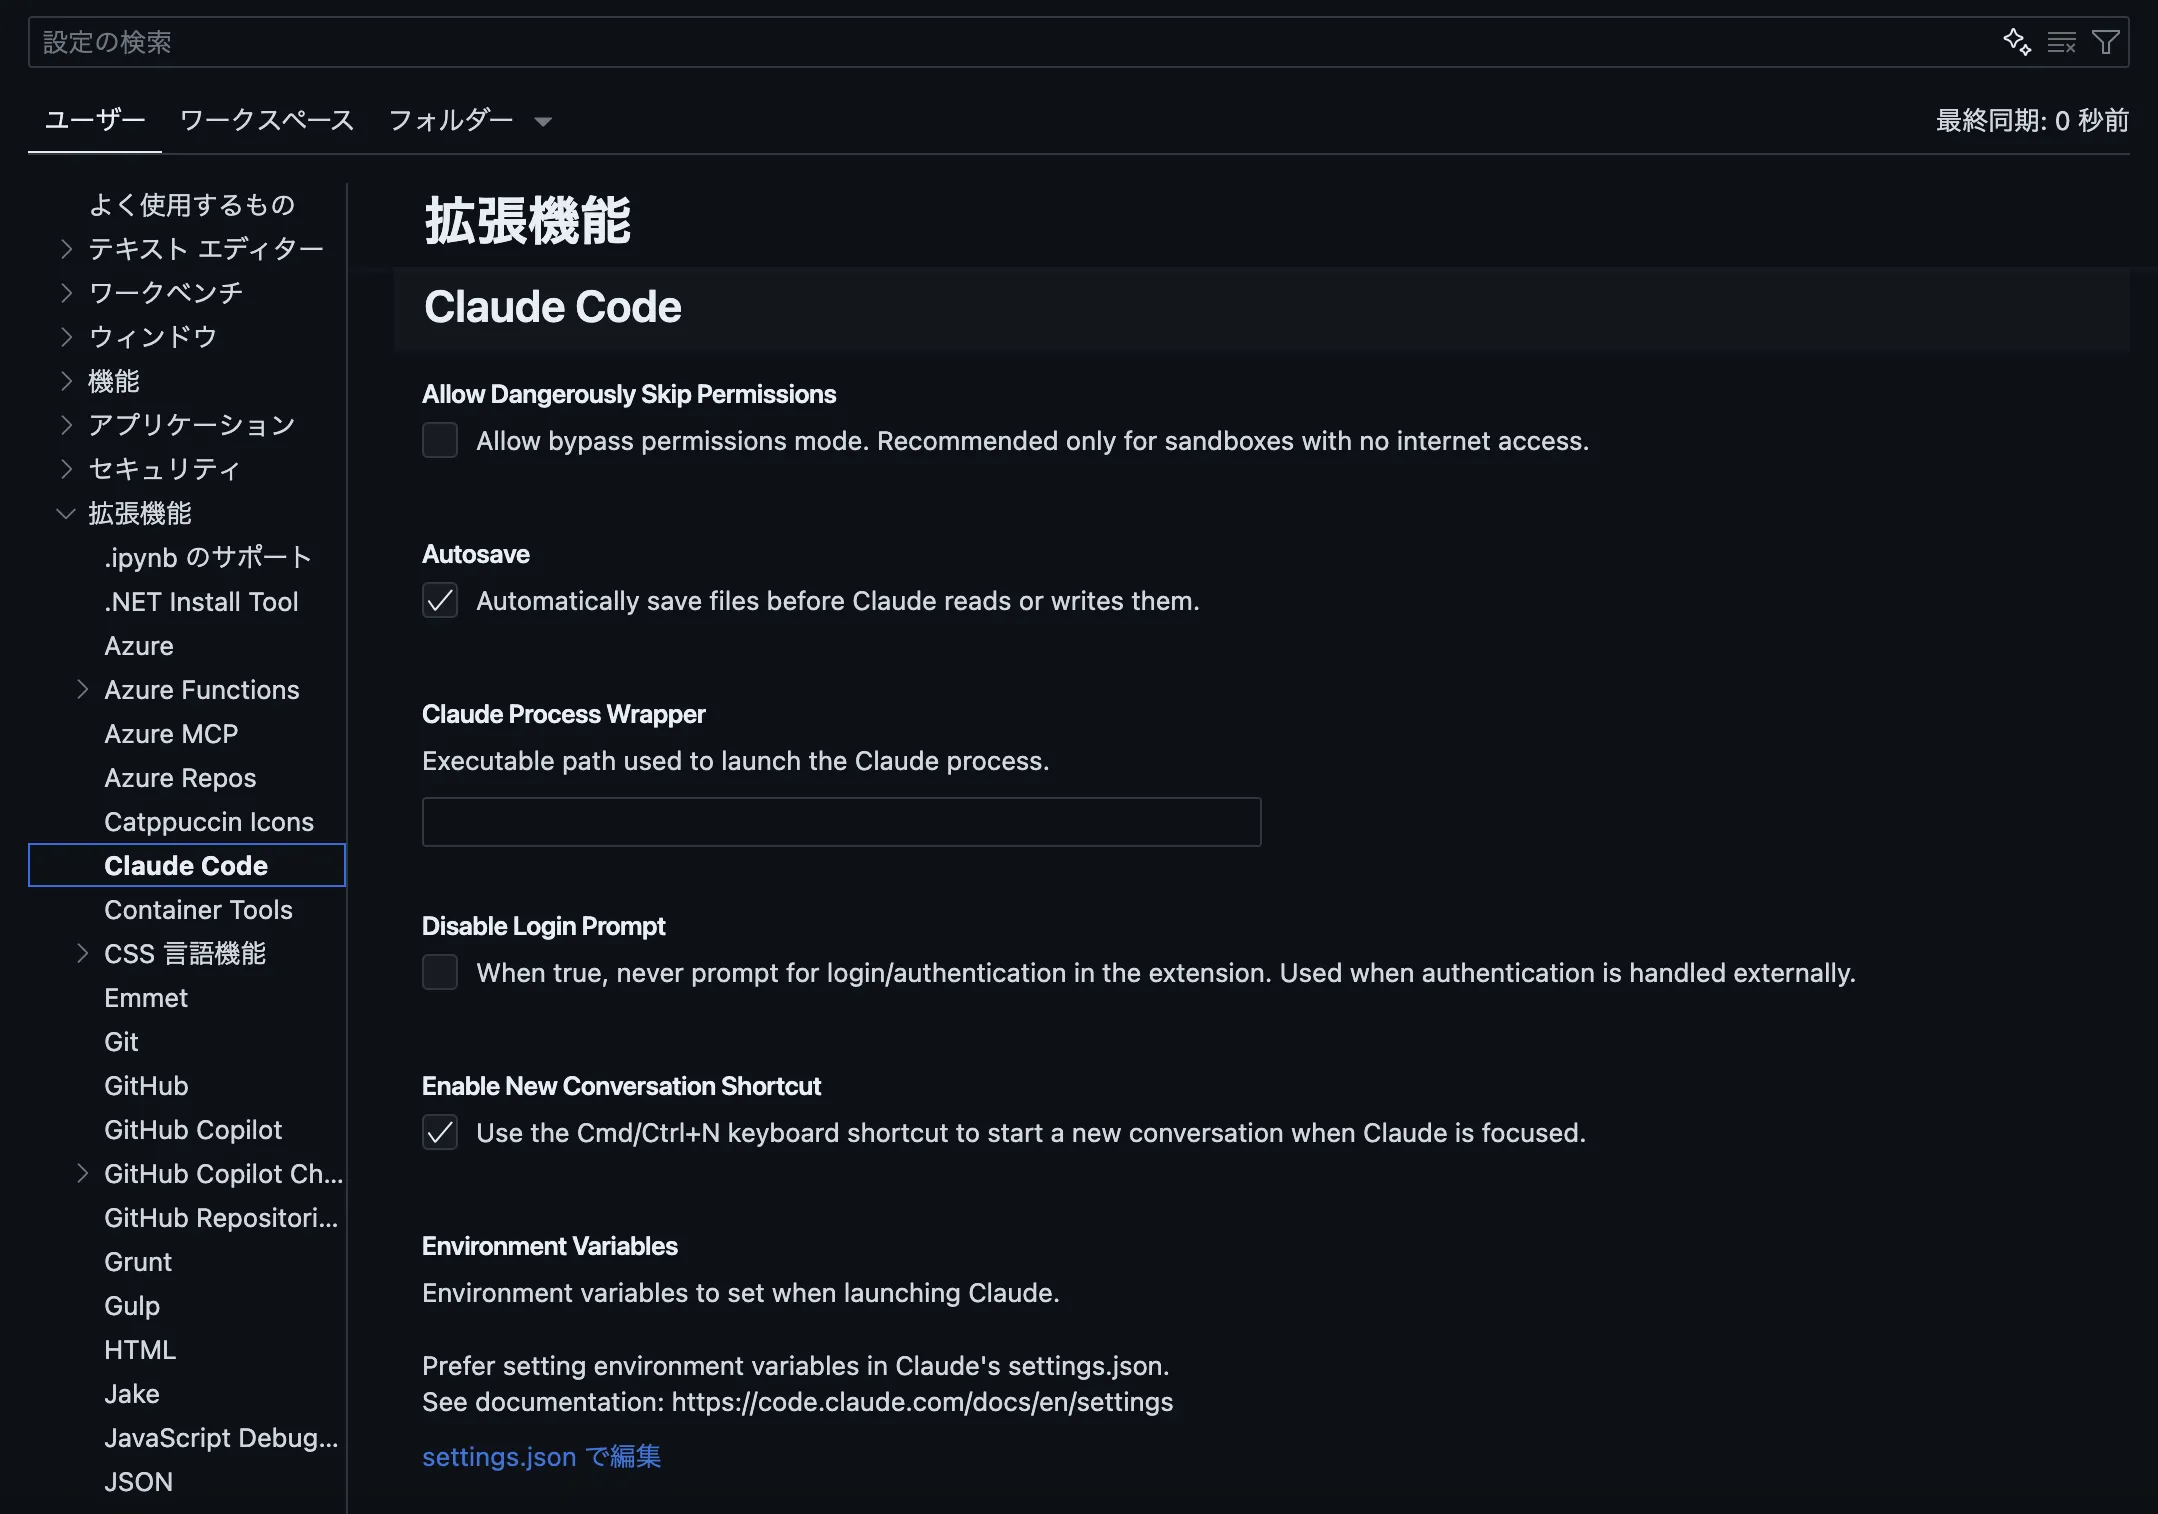Open settings.json で編集 link

pos(541,1457)
